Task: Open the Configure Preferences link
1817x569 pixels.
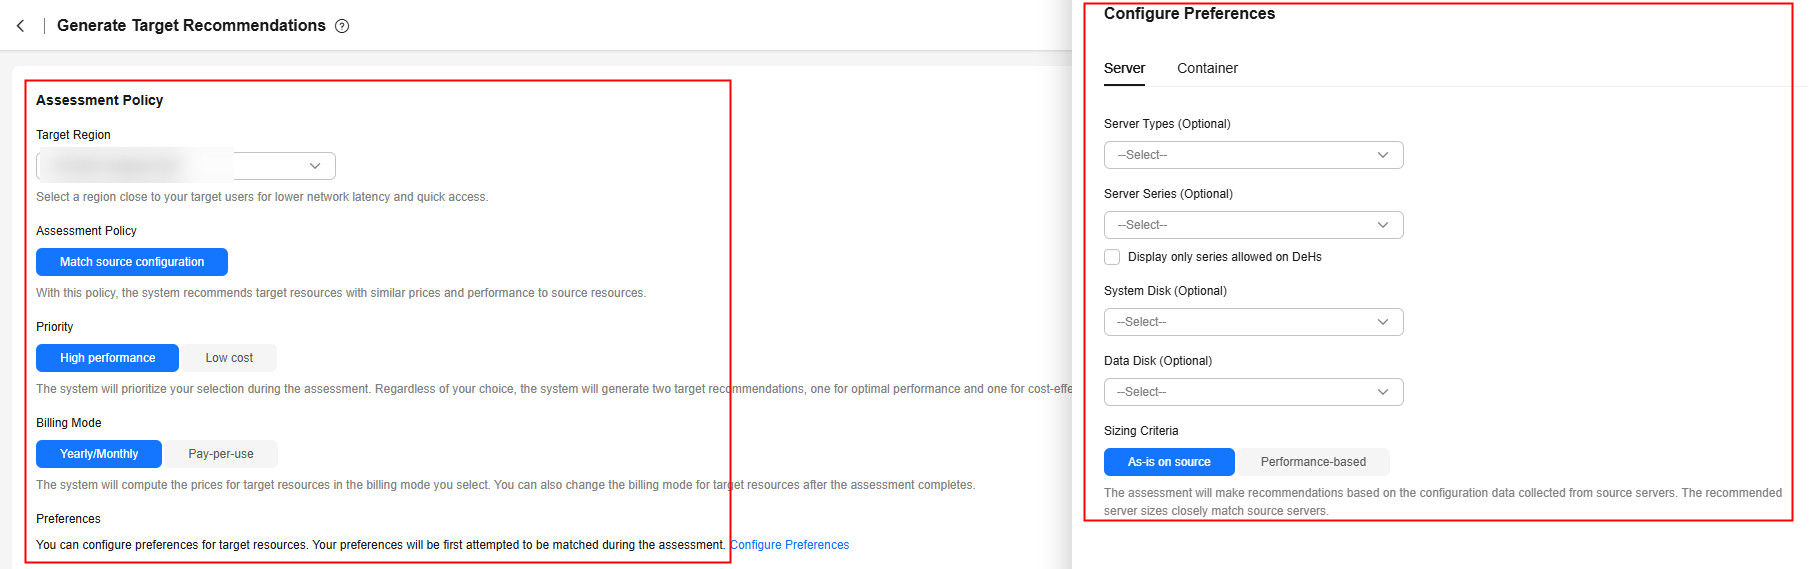Action: pyautogui.click(x=789, y=545)
